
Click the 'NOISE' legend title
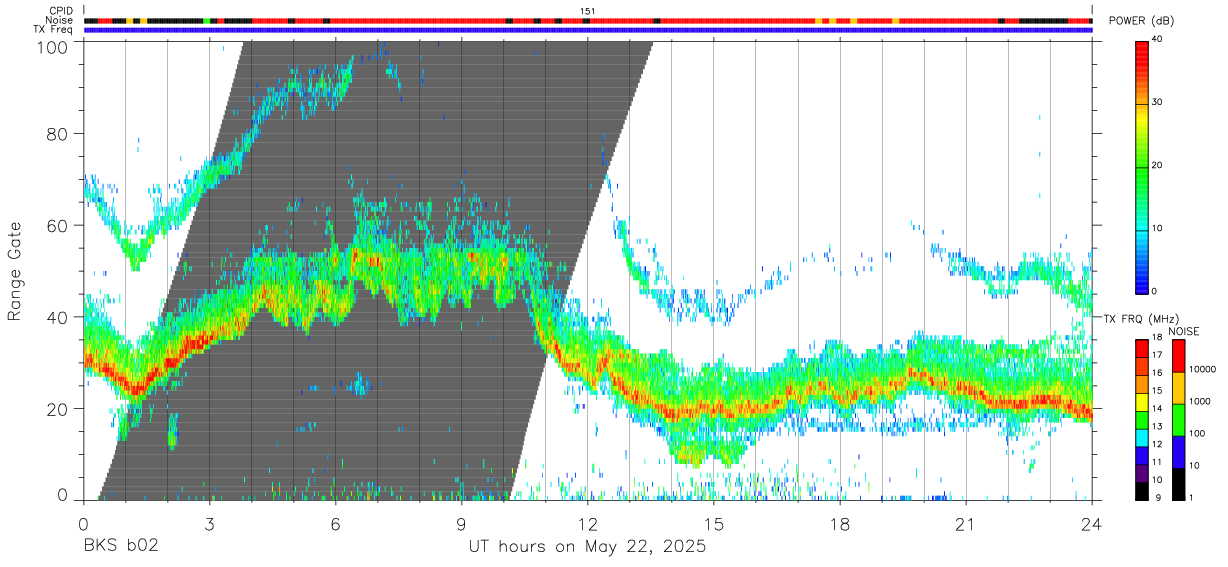tap(1186, 331)
